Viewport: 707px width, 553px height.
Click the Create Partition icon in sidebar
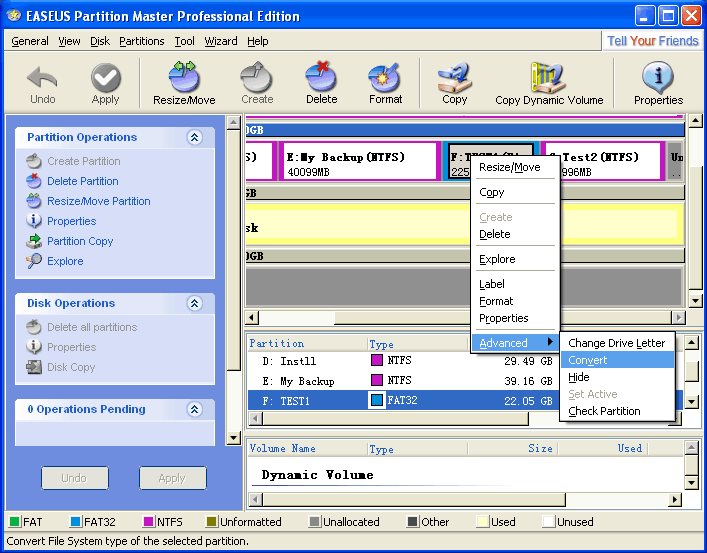(34, 161)
